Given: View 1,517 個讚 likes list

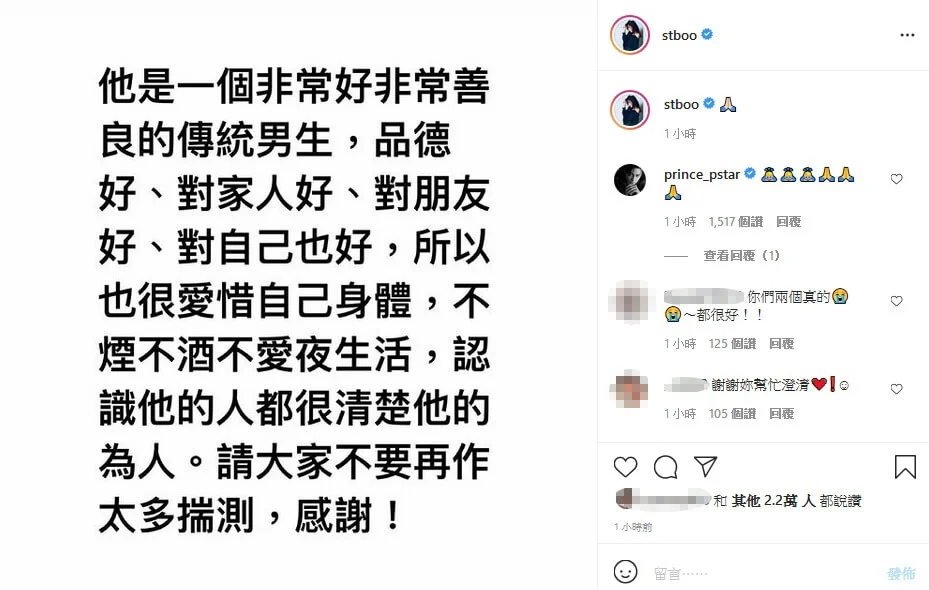Looking at the screenshot, I should pos(736,222).
